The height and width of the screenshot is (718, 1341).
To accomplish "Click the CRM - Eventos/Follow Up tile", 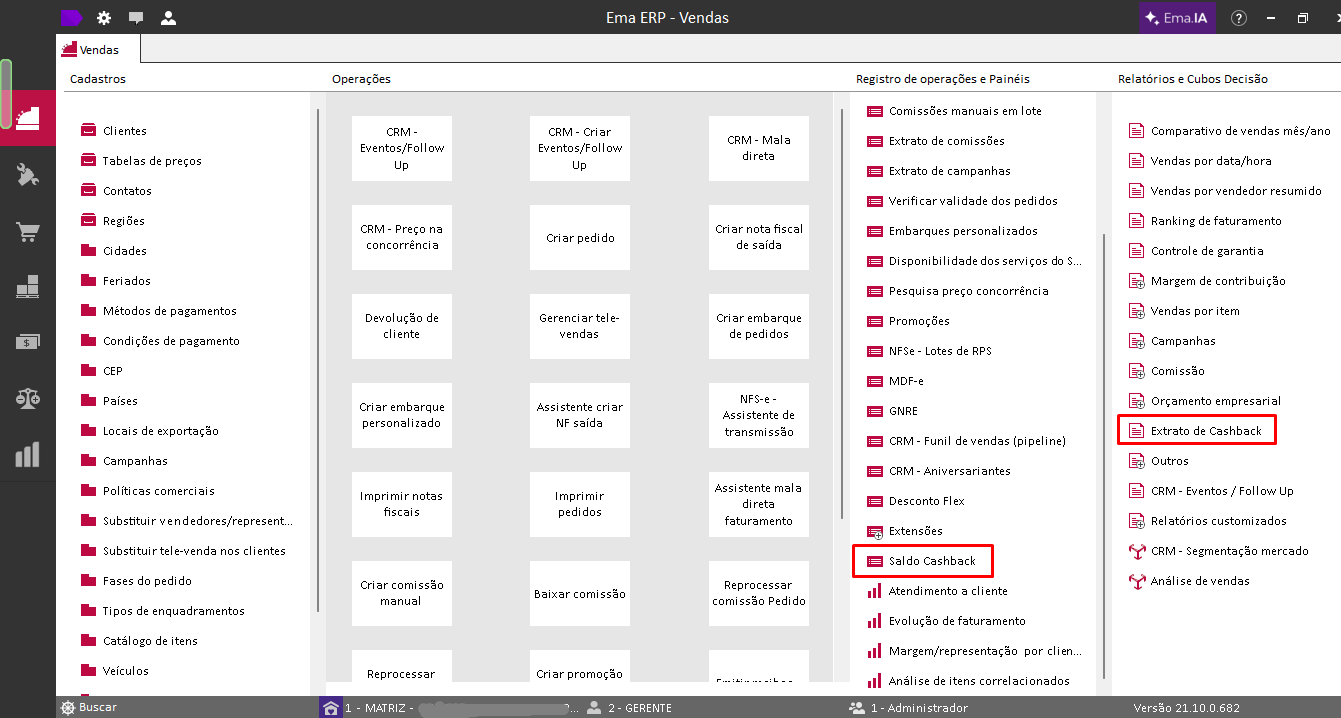I will [x=401, y=148].
